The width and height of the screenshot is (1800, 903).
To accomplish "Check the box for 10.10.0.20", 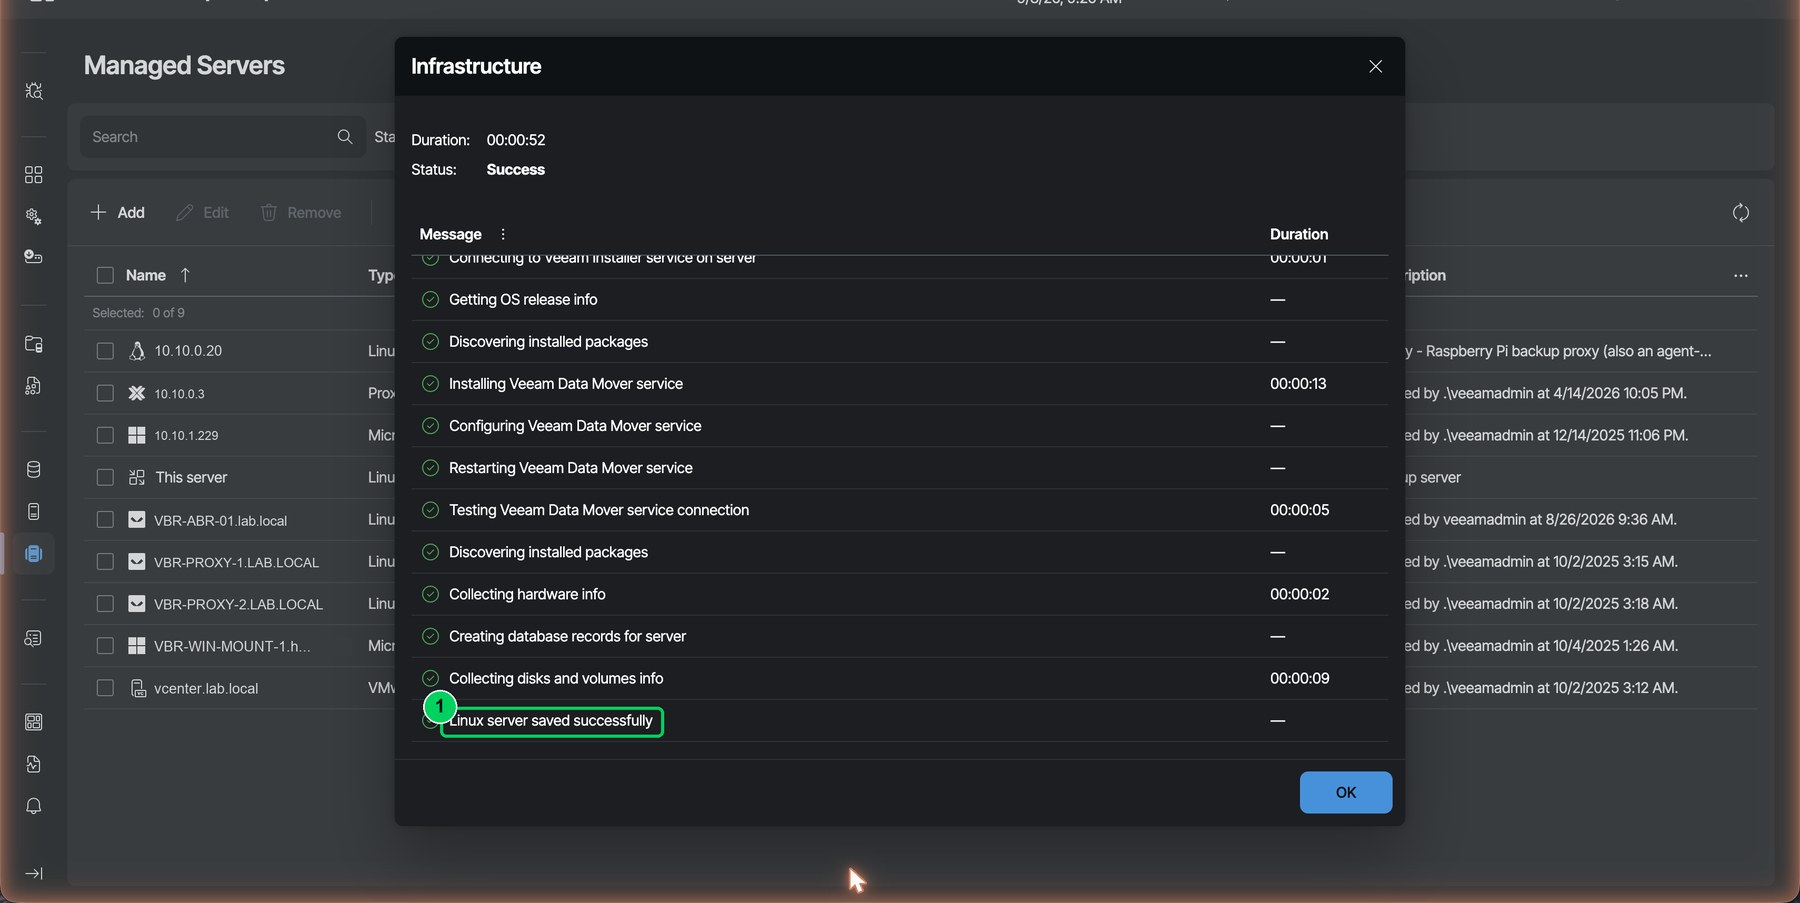I will click(105, 351).
